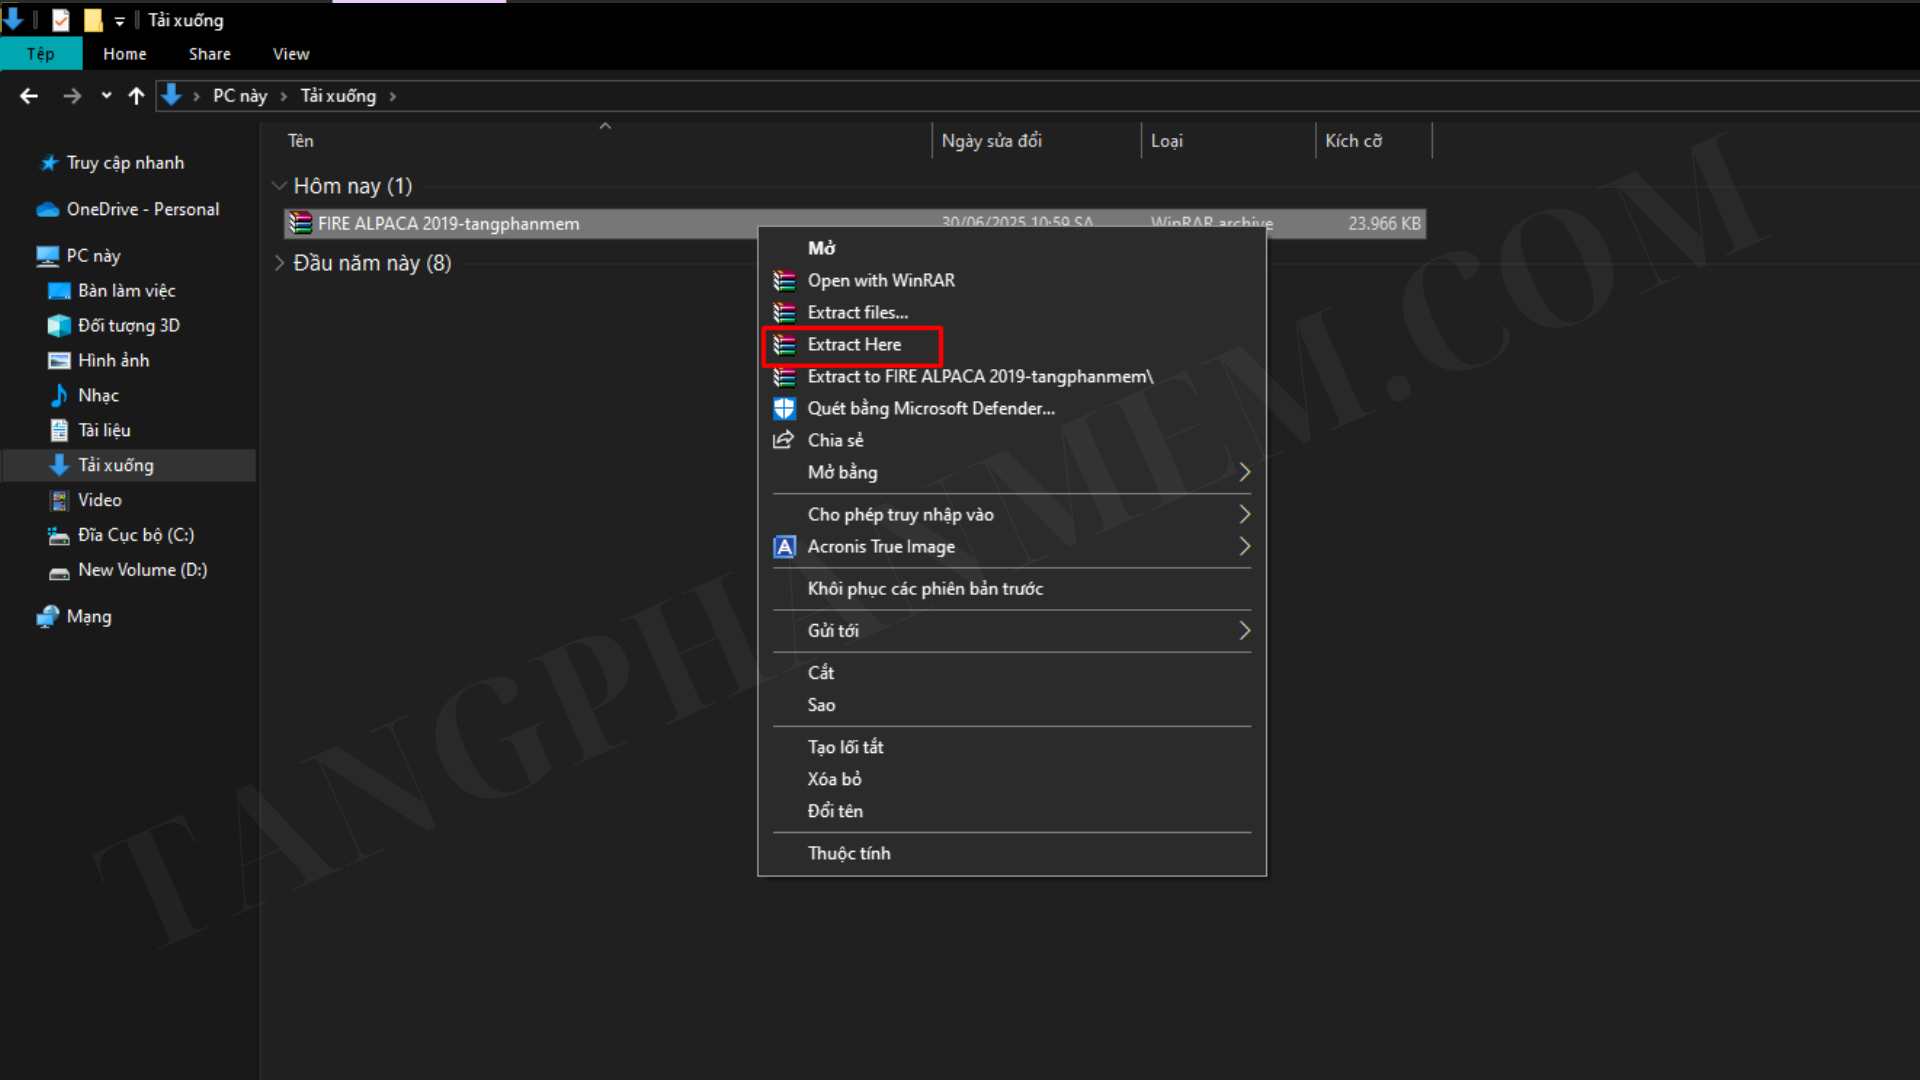The image size is (1920, 1080).
Task: Select Đĩa Cục bộ (C:) drive
Action: tap(136, 535)
